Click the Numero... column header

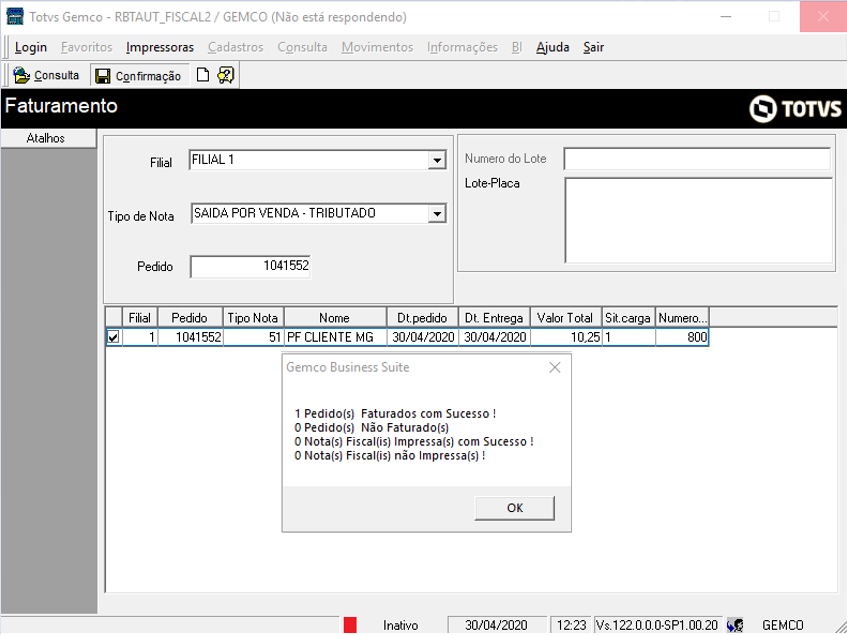pos(682,318)
